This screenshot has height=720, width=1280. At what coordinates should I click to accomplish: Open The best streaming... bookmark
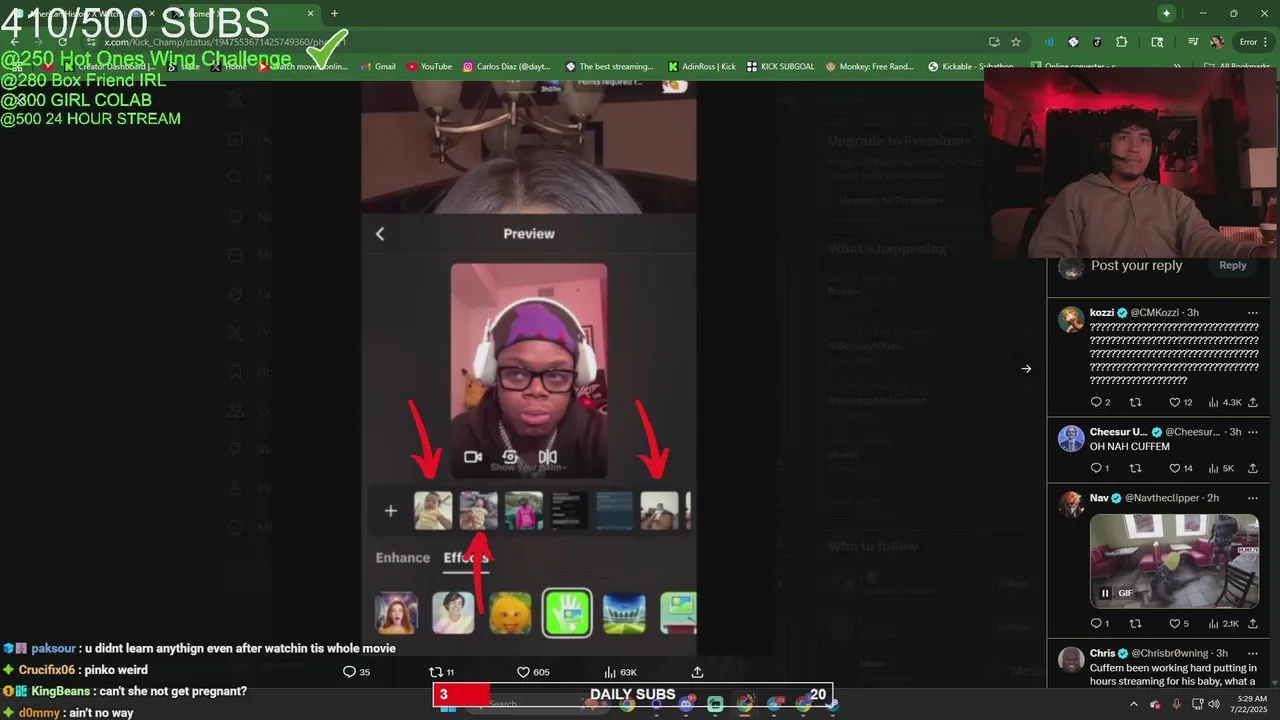tap(609, 67)
